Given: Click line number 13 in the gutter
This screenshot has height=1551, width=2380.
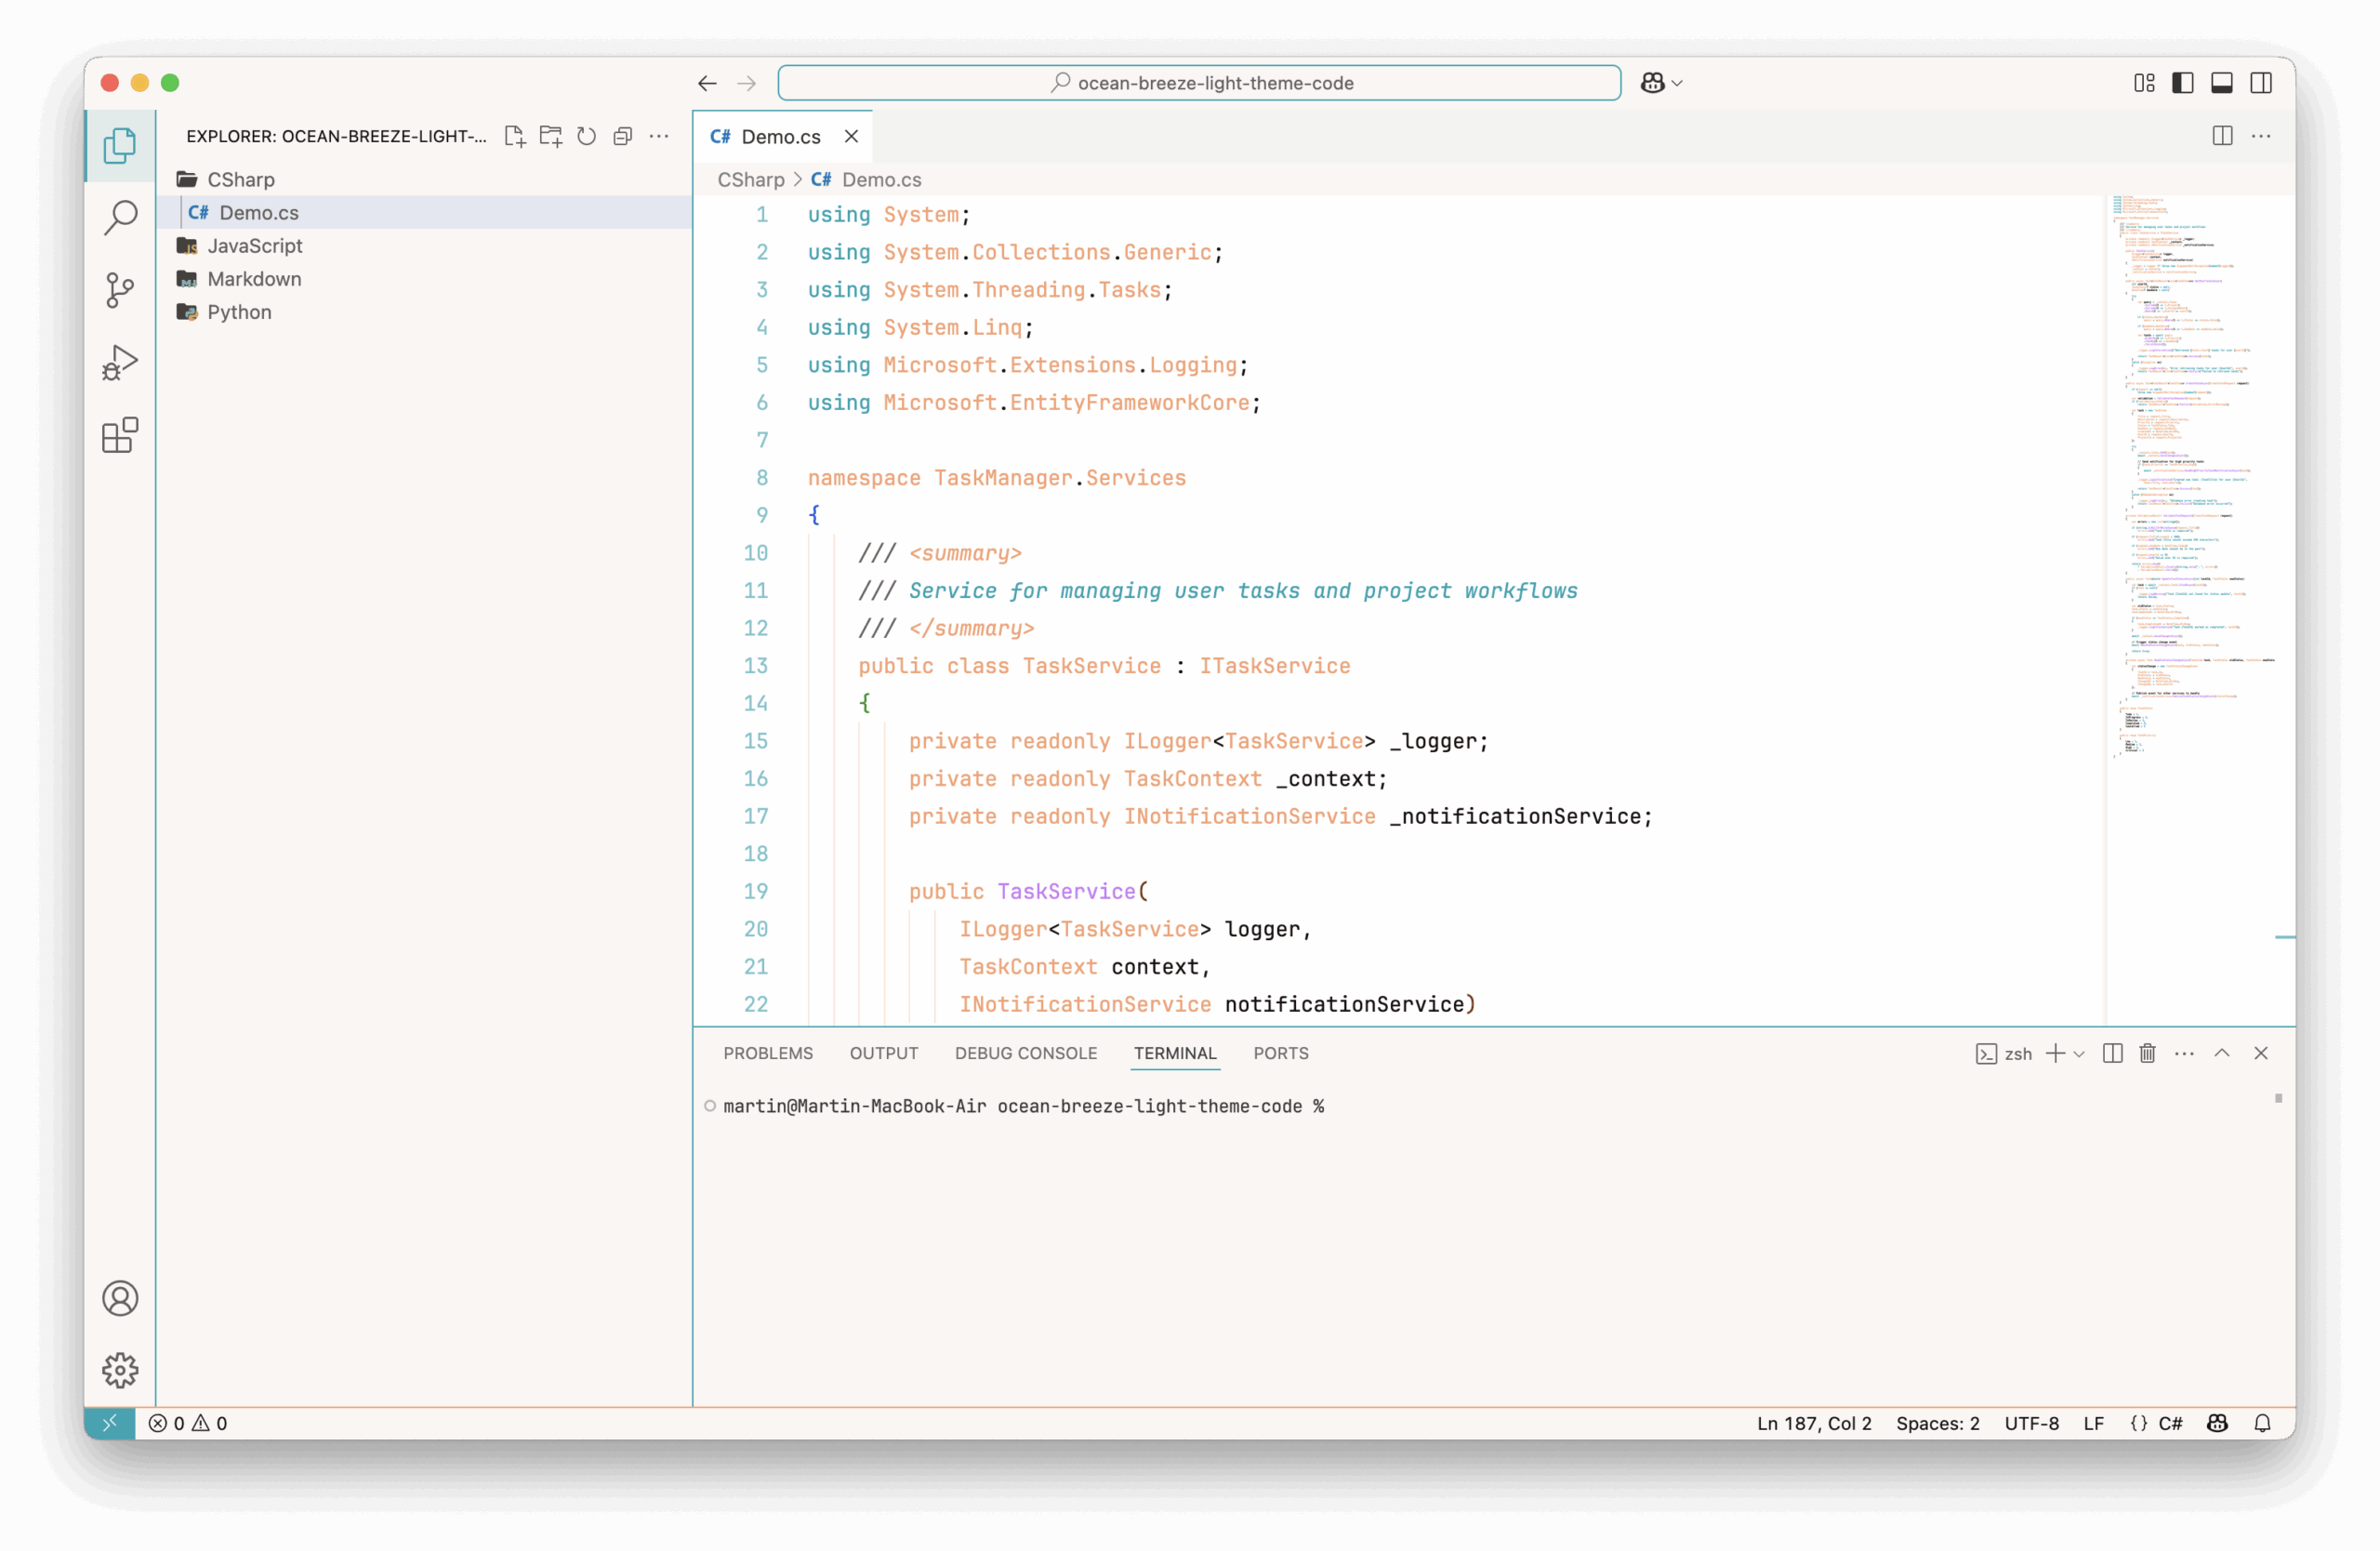Looking at the screenshot, I should coord(756,666).
